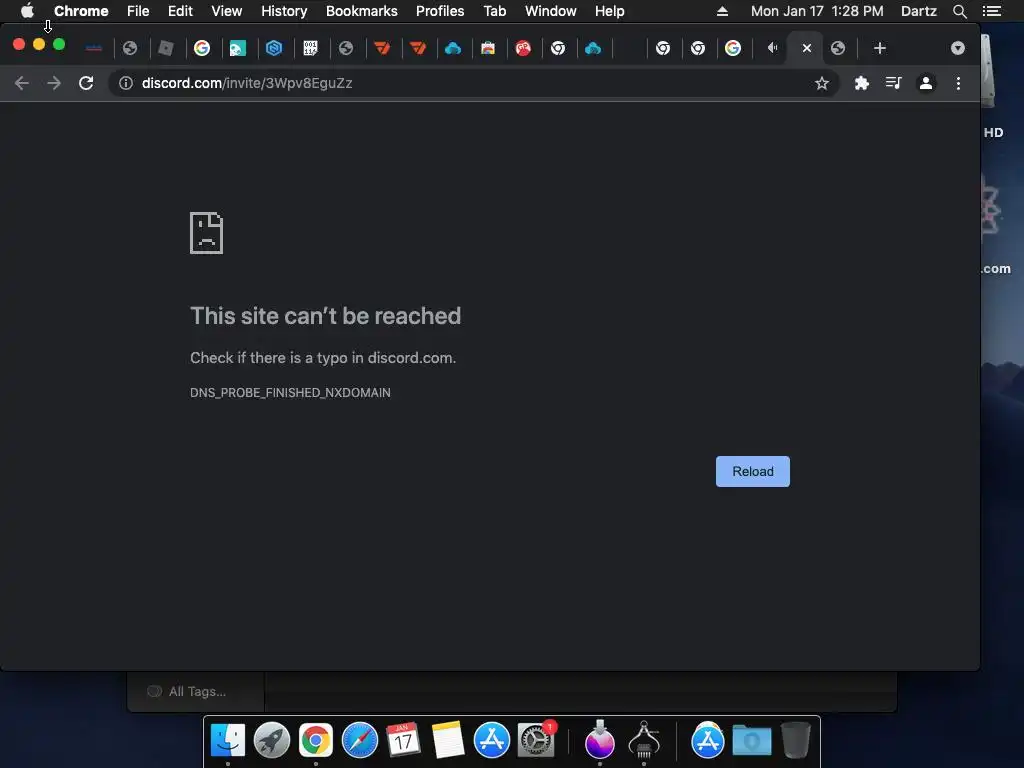Reload the page with the toolbar refresh icon
The height and width of the screenshot is (768, 1024).
(x=86, y=83)
